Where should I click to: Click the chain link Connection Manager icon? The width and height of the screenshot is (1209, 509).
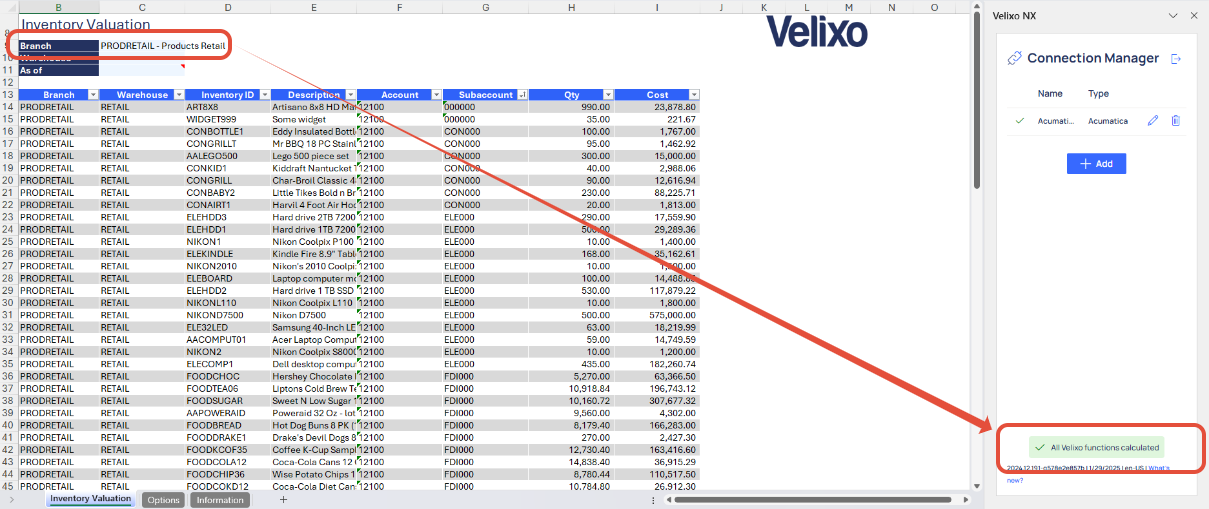click(x=1014, y=58)
